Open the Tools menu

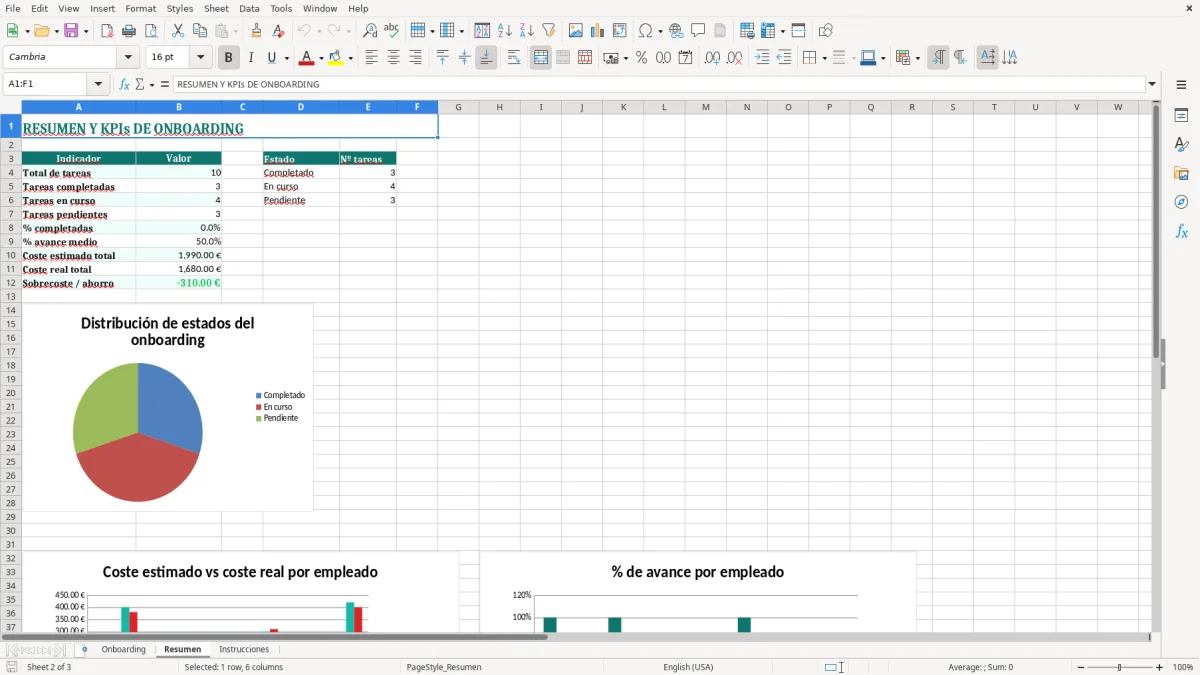pyautogui.click(x=281, y=8)
